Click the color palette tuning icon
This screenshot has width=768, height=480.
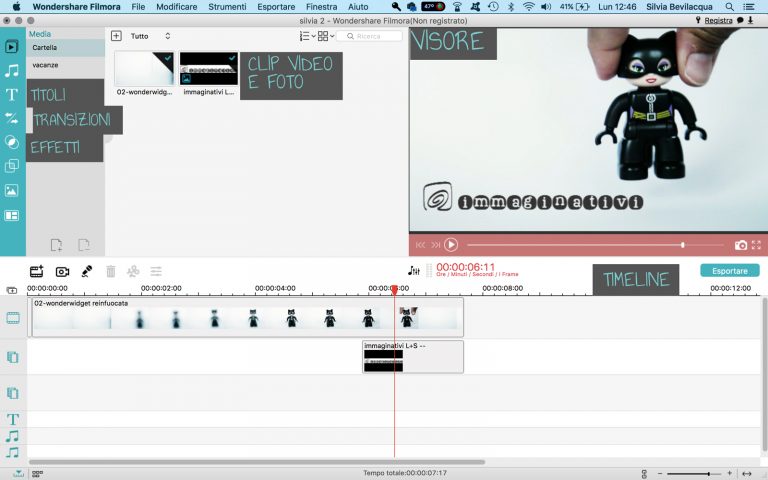coord(133,271)
